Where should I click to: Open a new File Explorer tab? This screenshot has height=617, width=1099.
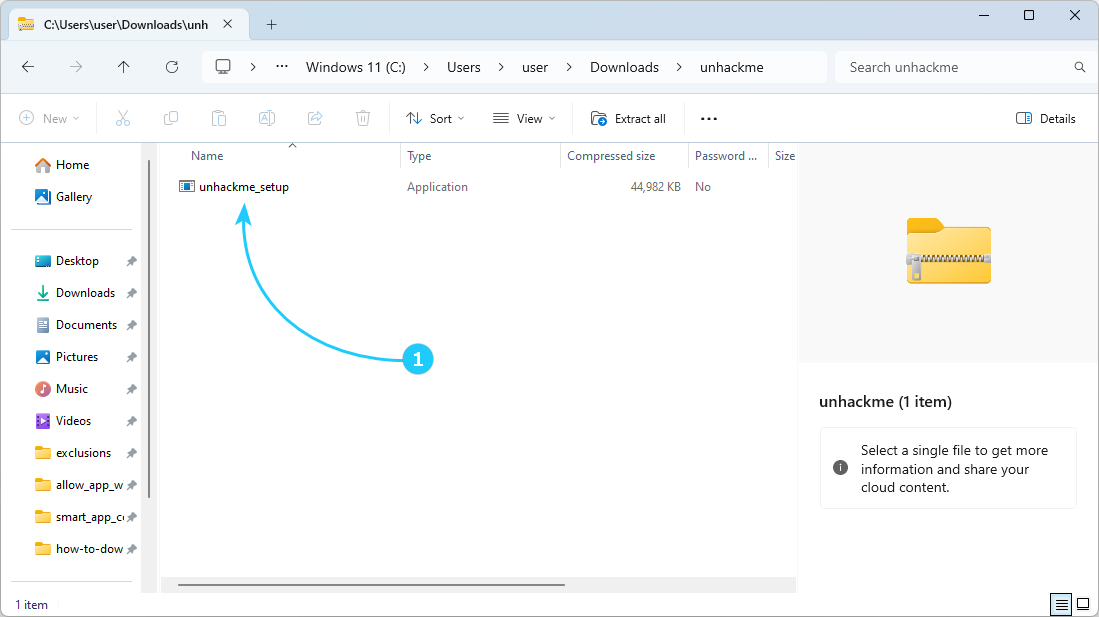pyautogui.click(x=271, y=25)
